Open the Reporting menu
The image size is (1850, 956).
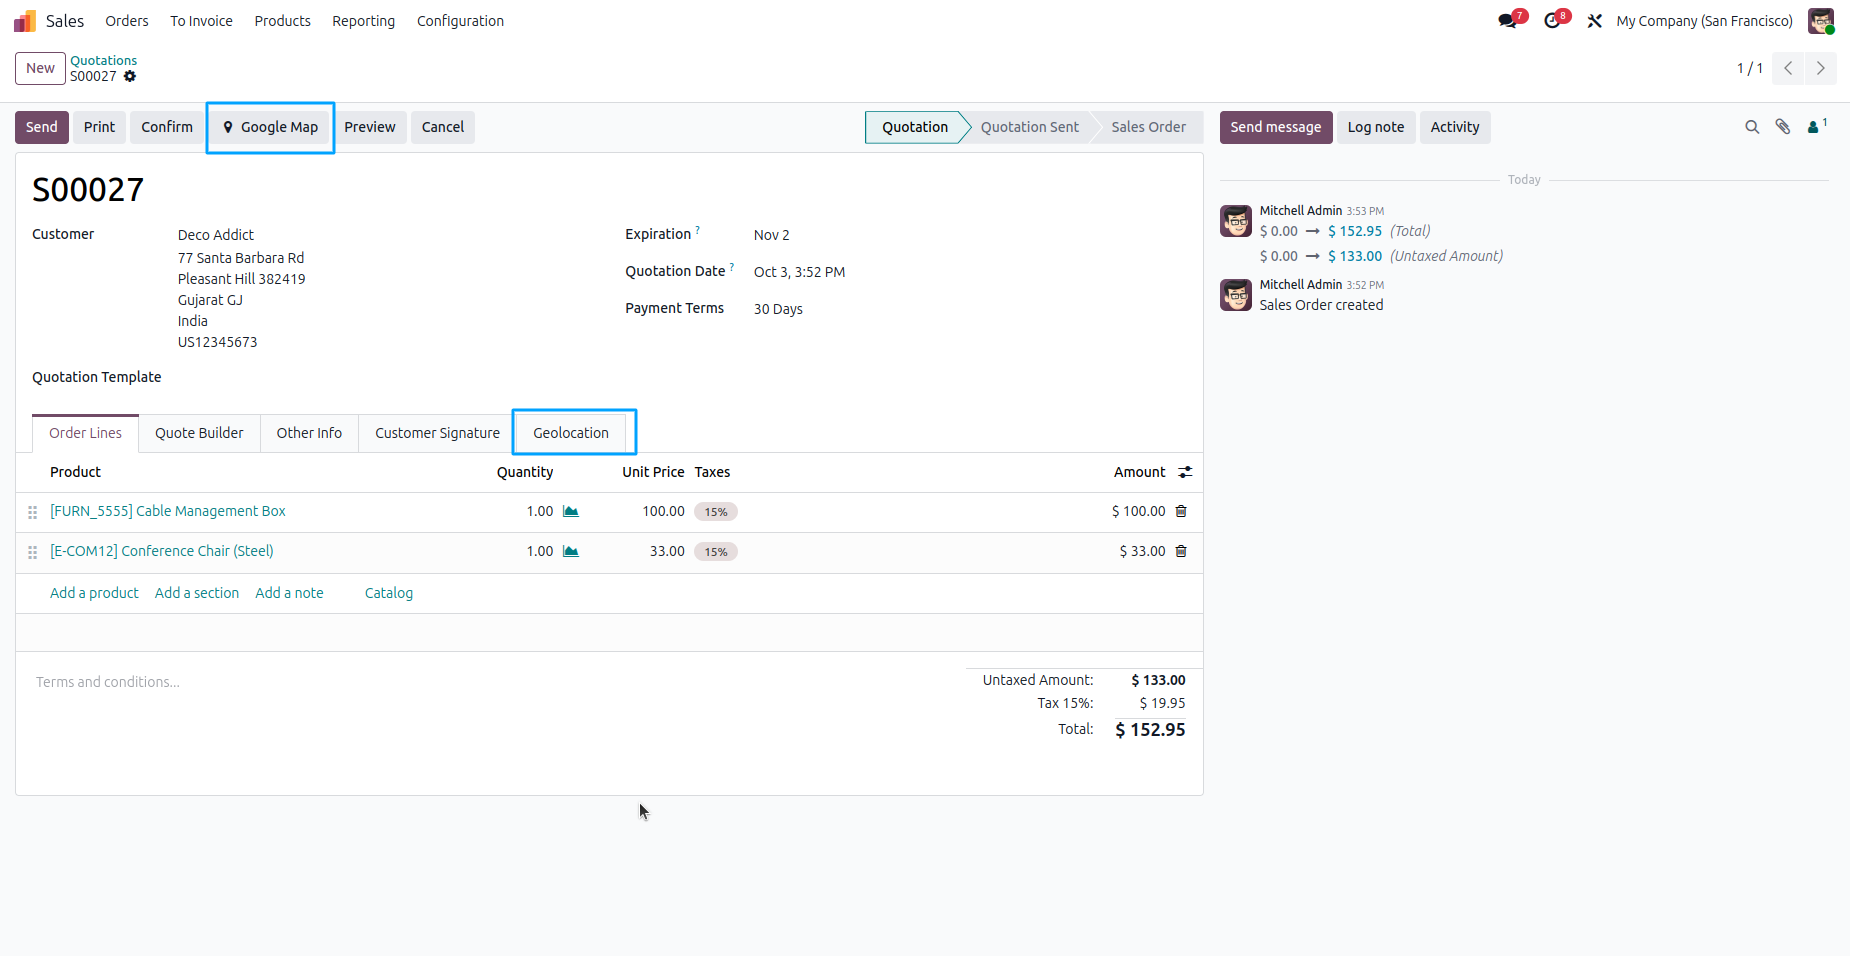pos(364,21)
